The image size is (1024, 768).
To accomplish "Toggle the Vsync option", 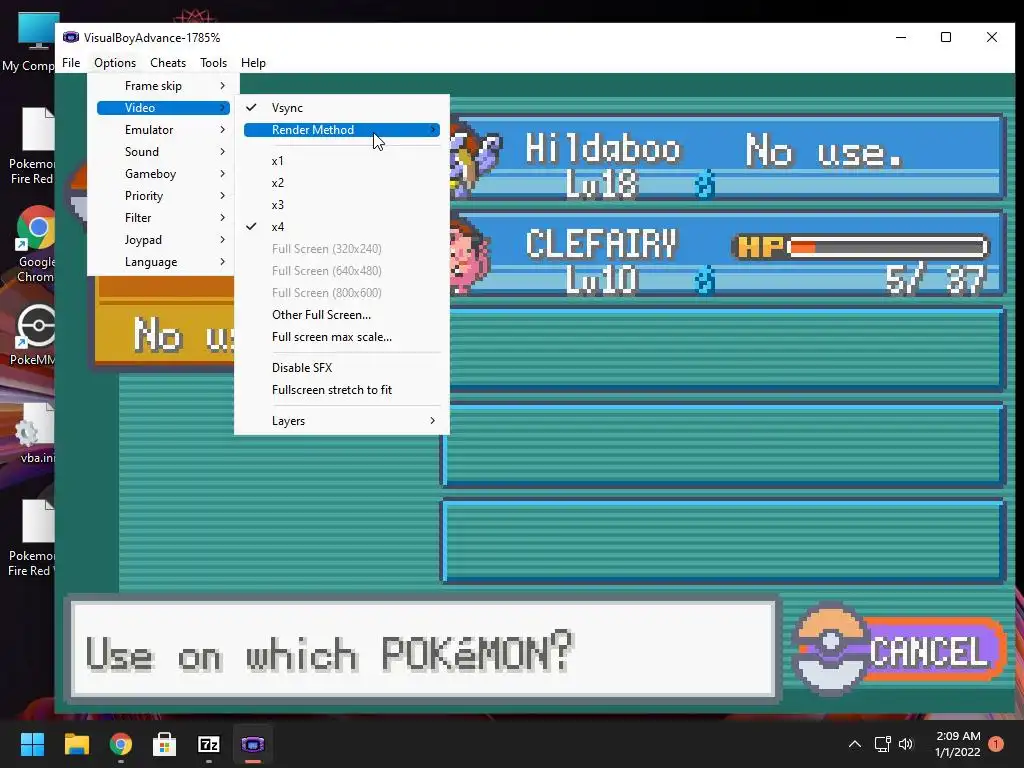I will pos(342,108).
